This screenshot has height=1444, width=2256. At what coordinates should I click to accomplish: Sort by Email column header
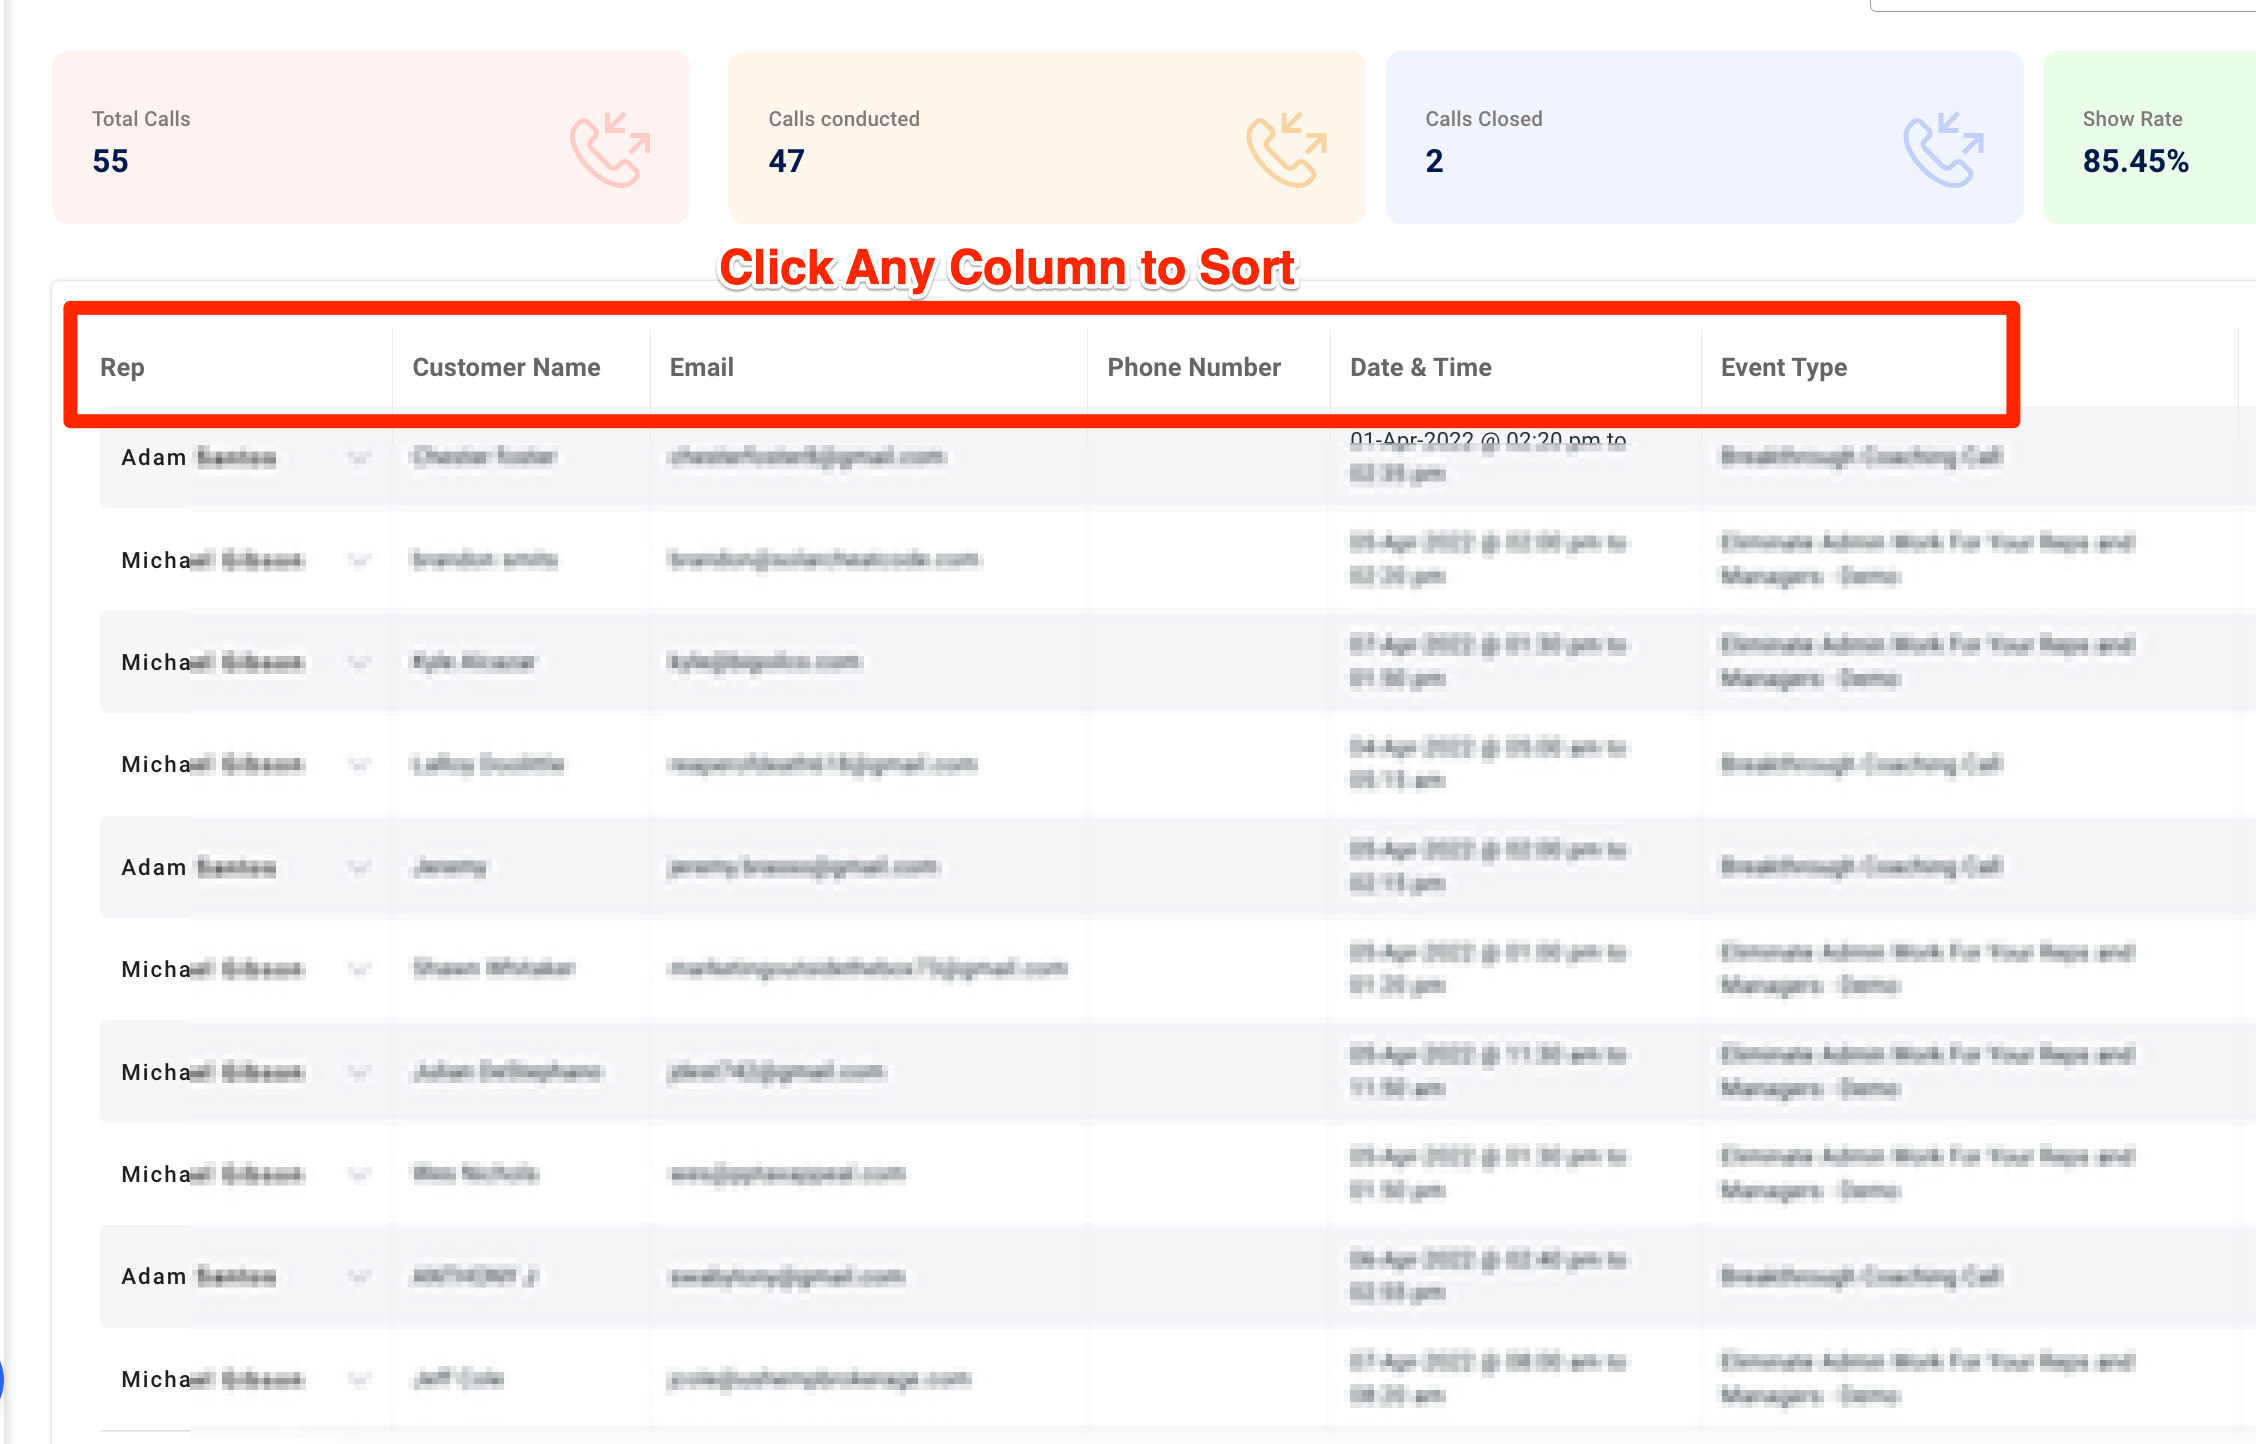click(x=701, y=367)
